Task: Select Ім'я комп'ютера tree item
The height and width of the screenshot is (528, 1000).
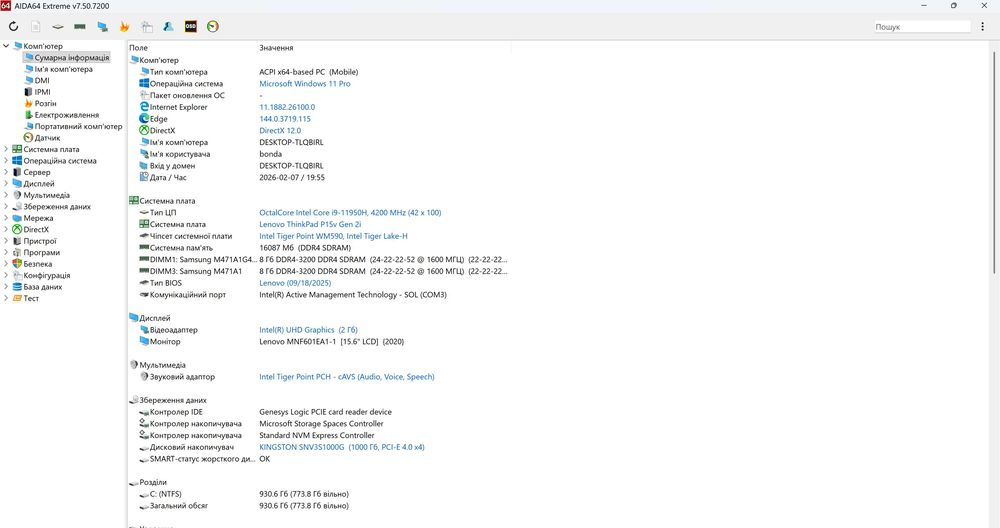Action: (x=63, y=69)
